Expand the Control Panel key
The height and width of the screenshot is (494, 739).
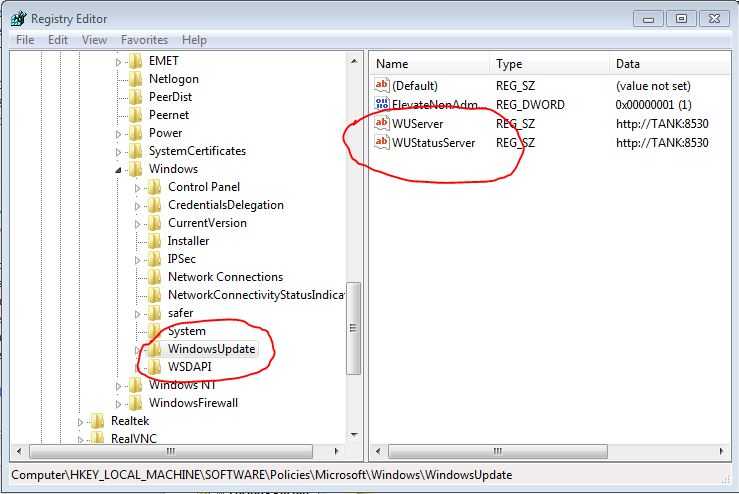(137, 188)
